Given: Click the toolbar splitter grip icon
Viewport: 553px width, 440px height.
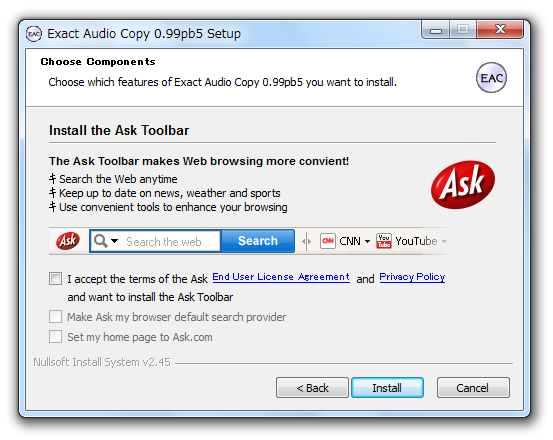Looking at the screenshot, I should pos(306,241).
